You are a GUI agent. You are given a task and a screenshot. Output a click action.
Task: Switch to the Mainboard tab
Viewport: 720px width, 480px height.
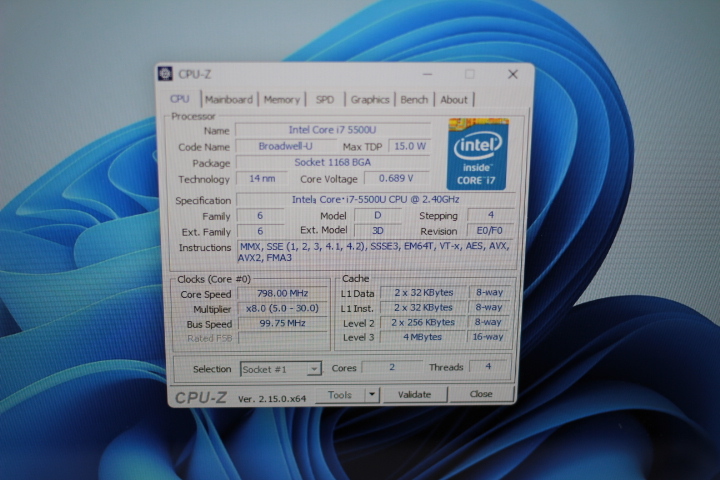tap(229, 99)
